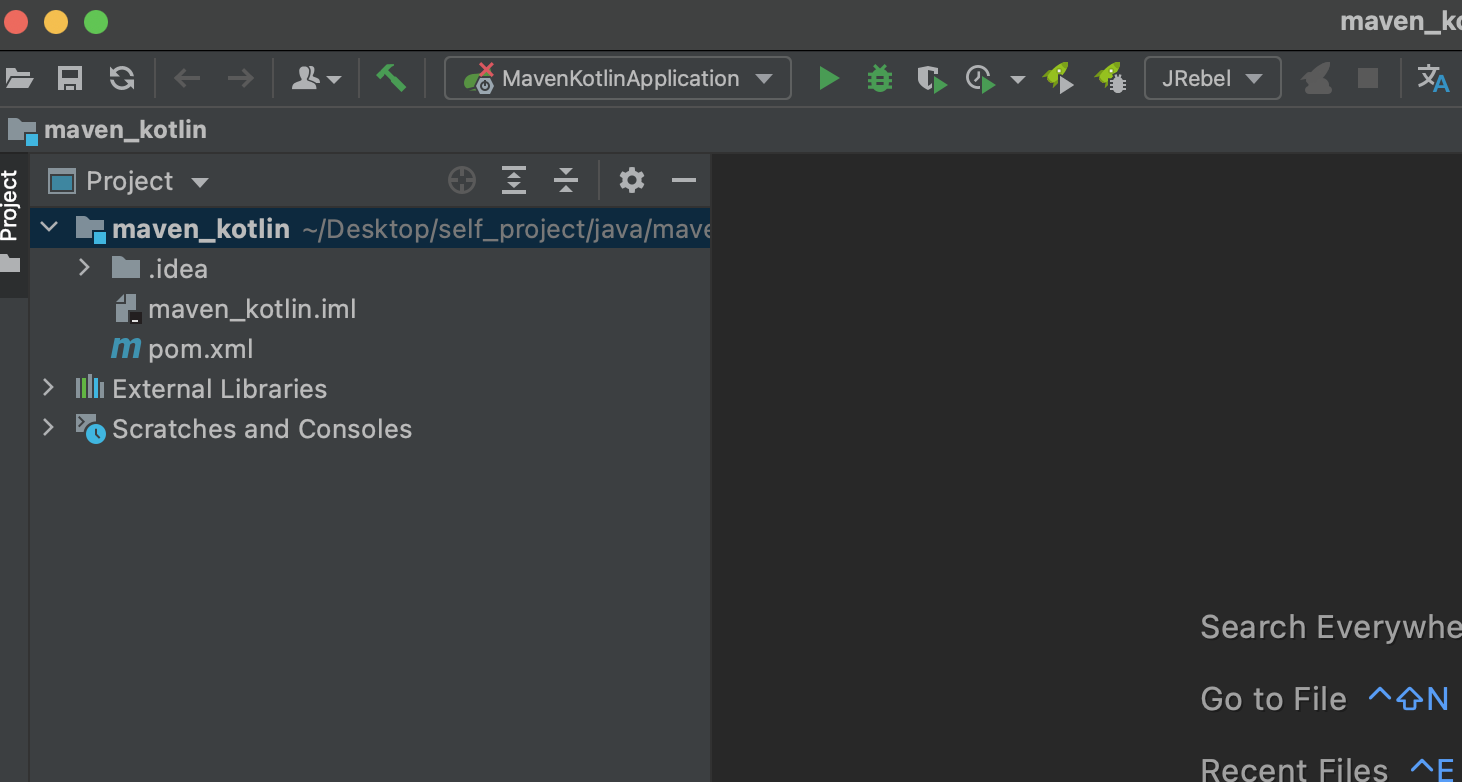Click the Recent Files hint text
The image size is (1462, 782).
[x=1294, y=769]
